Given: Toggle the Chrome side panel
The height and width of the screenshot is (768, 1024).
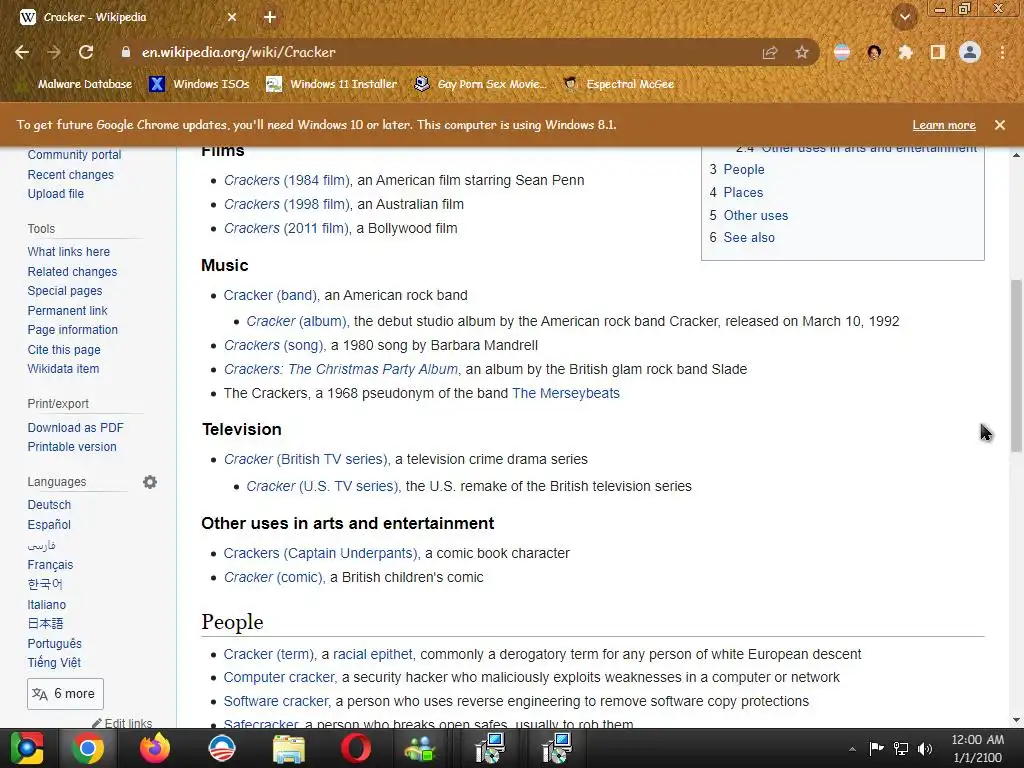Looking at the screenshot, I should (x=938, y=52).
